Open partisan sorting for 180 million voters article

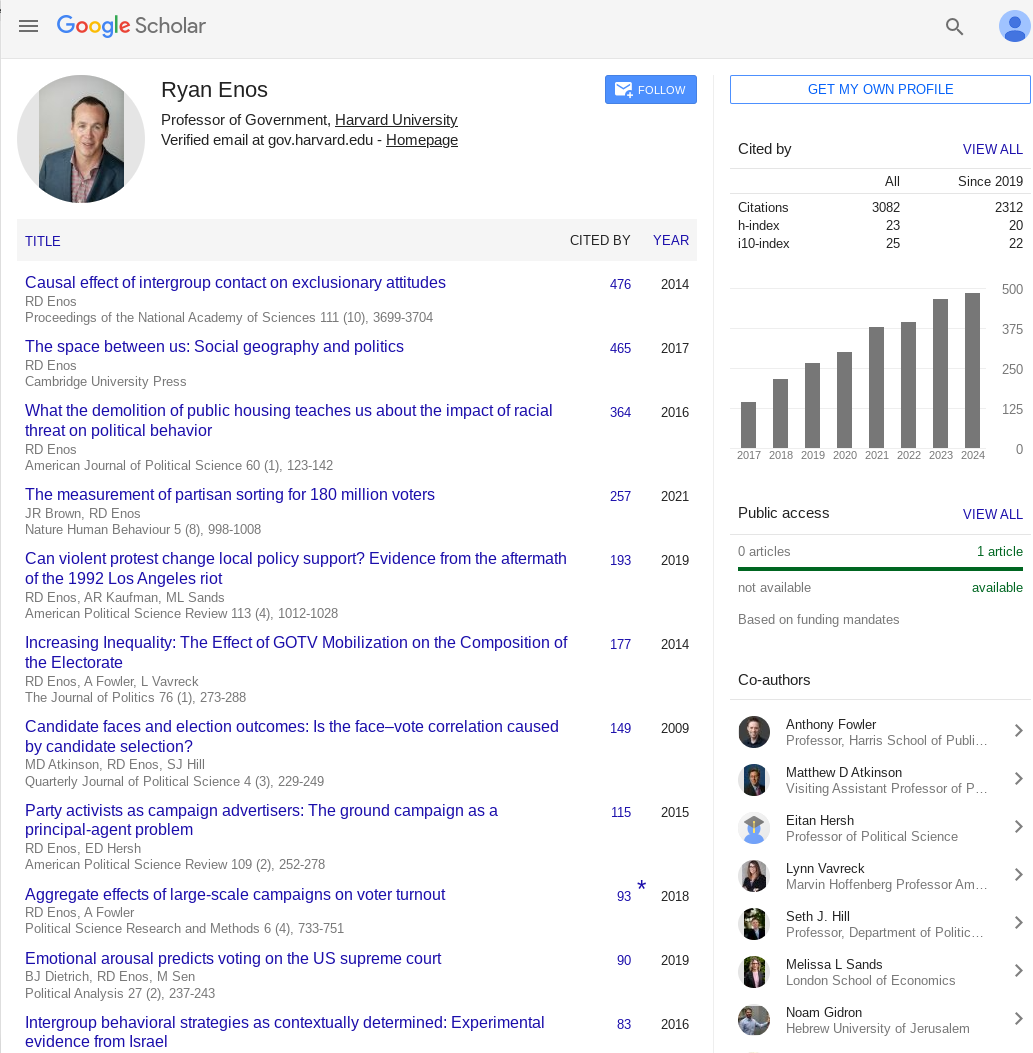(x=230, y=494)
